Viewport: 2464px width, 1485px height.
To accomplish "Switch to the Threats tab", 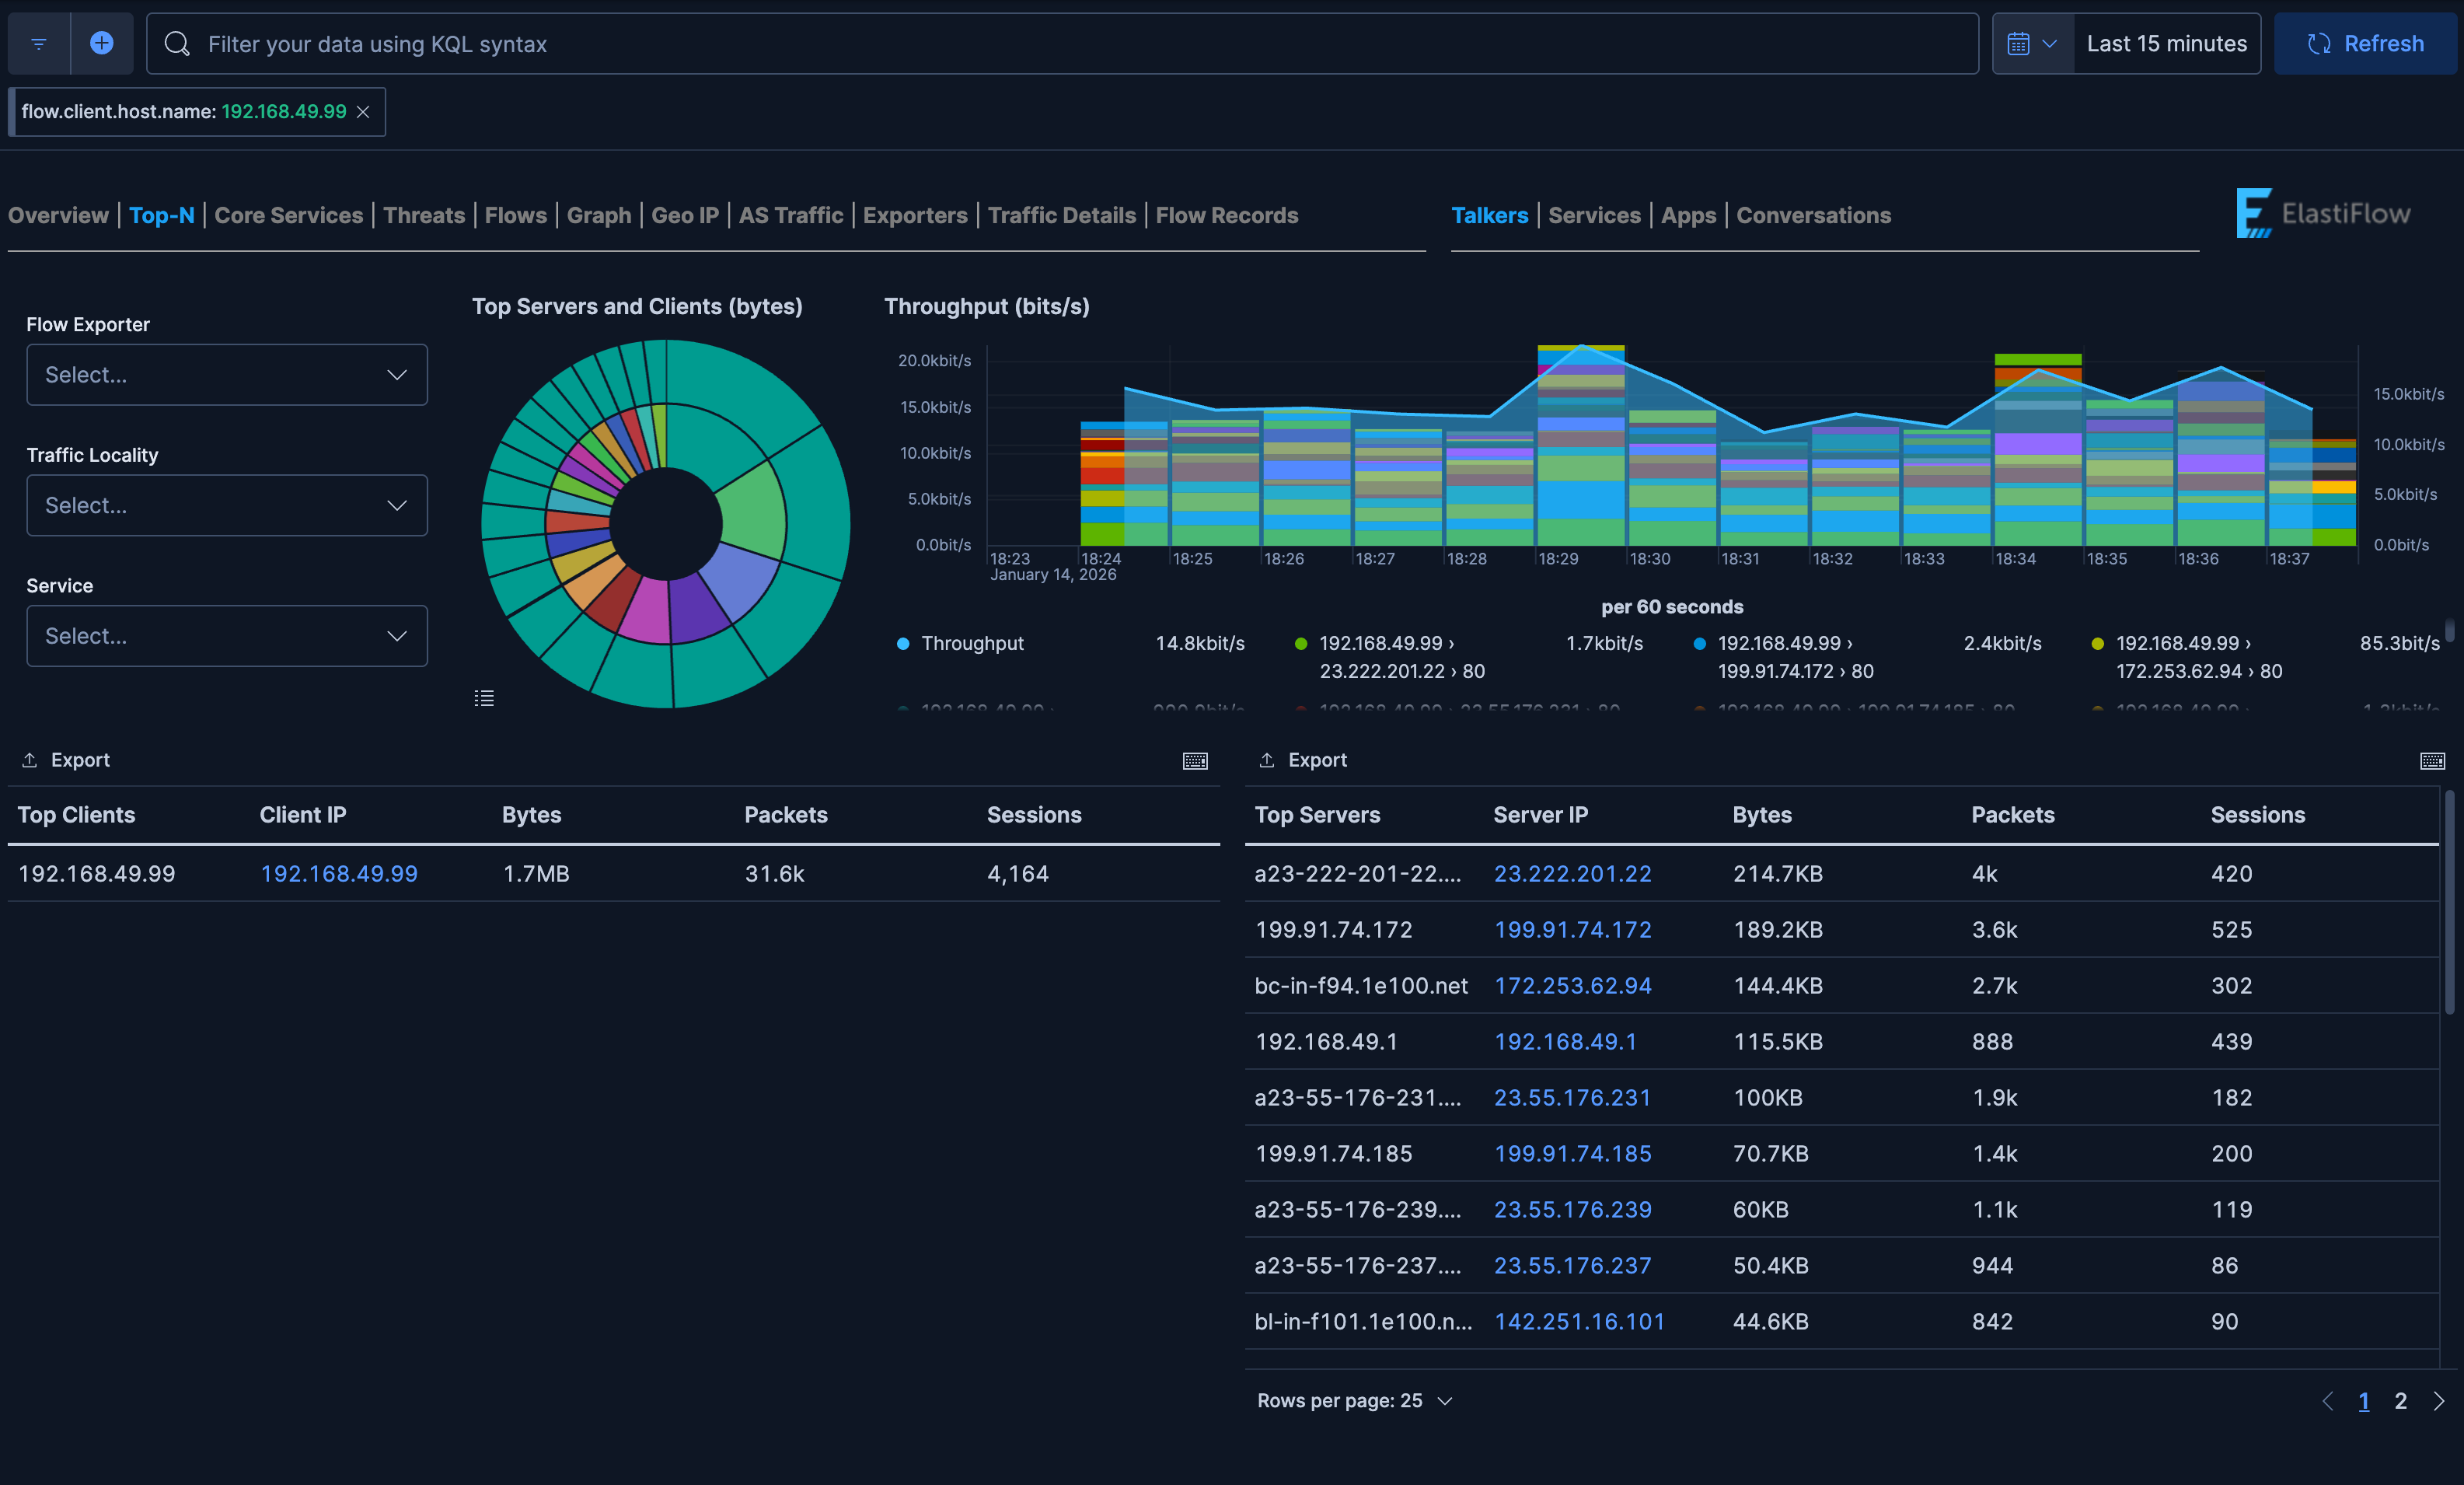I will (424, 215).
